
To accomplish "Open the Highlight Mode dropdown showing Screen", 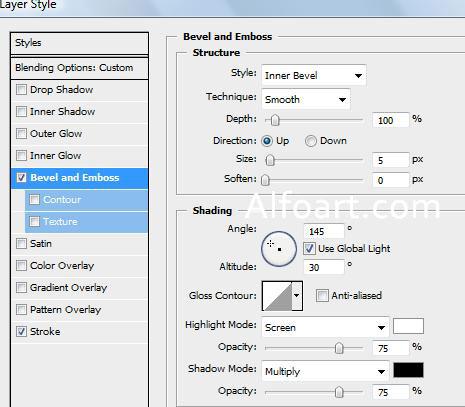I will 325,327.
